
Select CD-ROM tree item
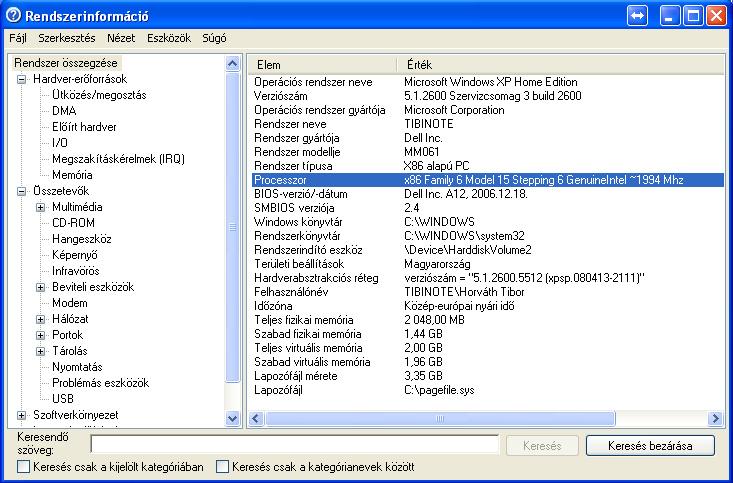pos(73,223)
